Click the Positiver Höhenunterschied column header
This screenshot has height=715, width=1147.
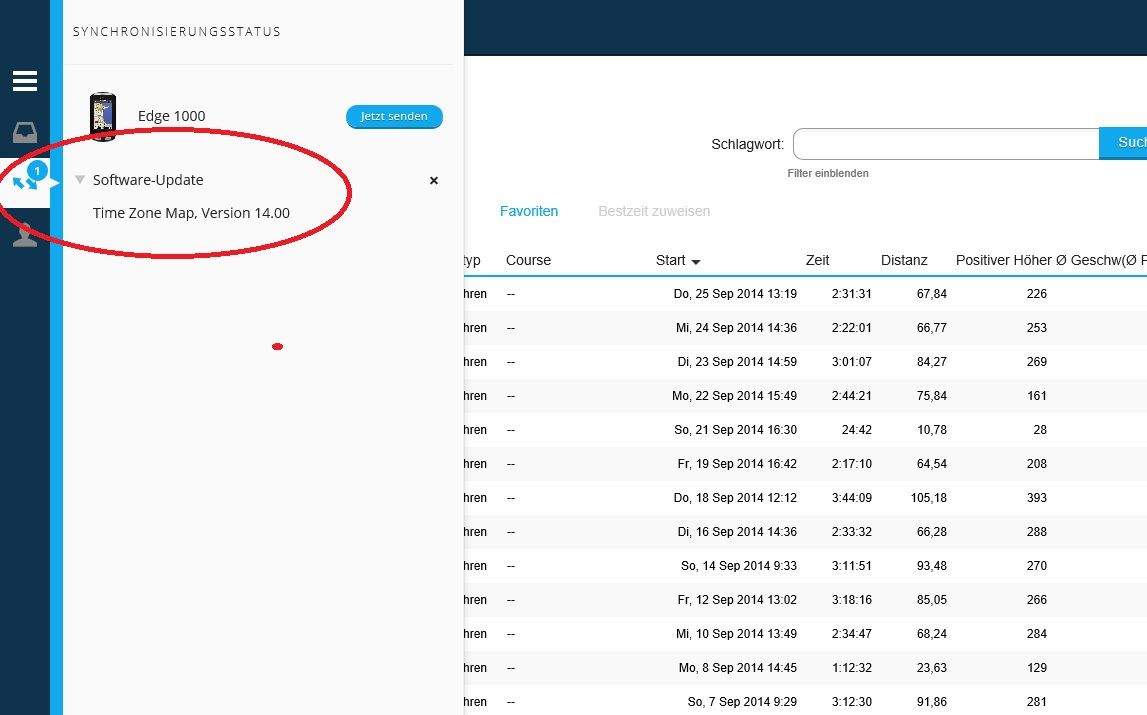coord(1002,260)
